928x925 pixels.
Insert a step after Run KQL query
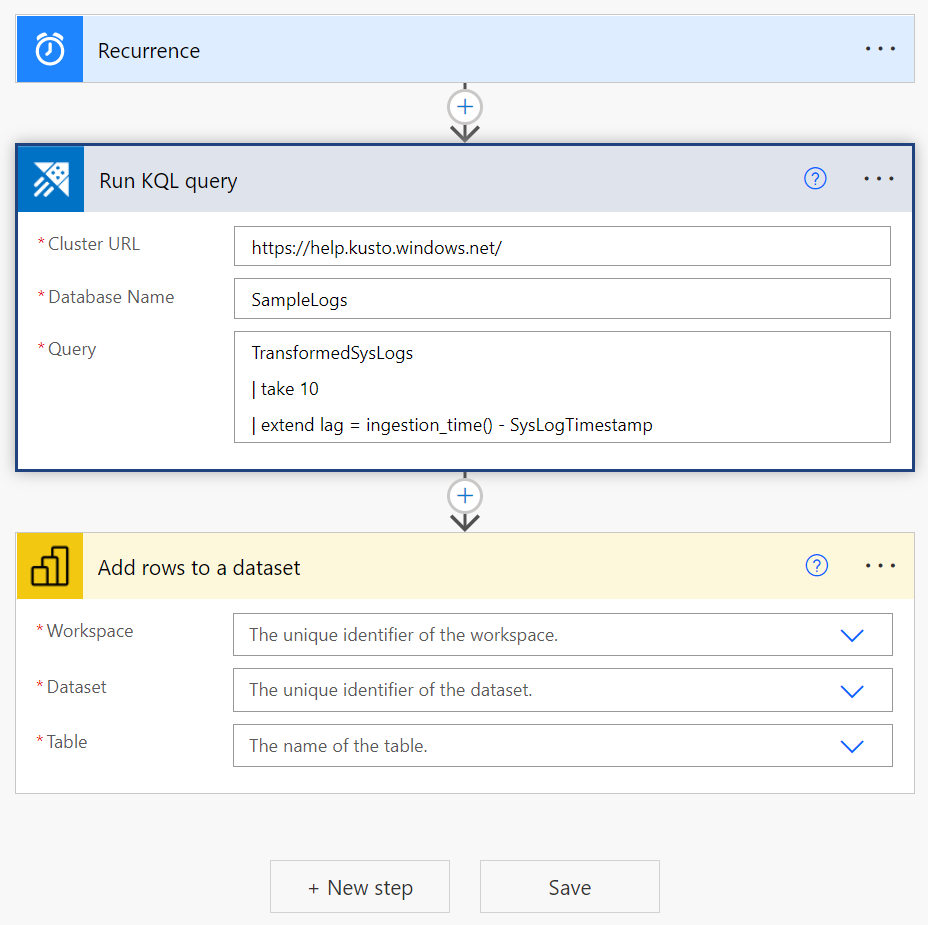tap(464, 495)
